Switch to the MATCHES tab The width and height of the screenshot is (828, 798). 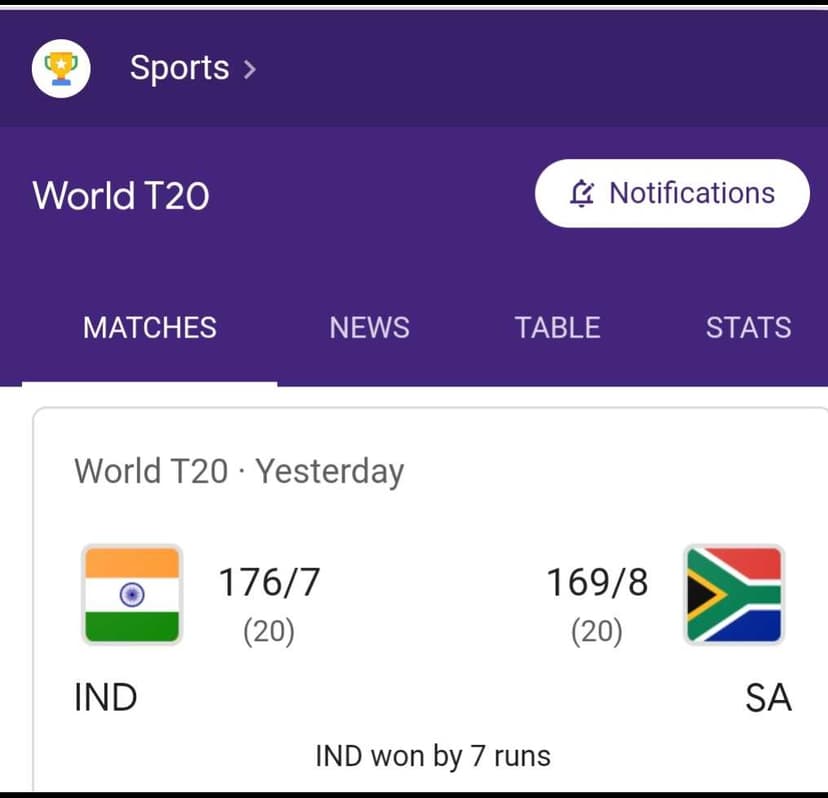click(150, 328)
